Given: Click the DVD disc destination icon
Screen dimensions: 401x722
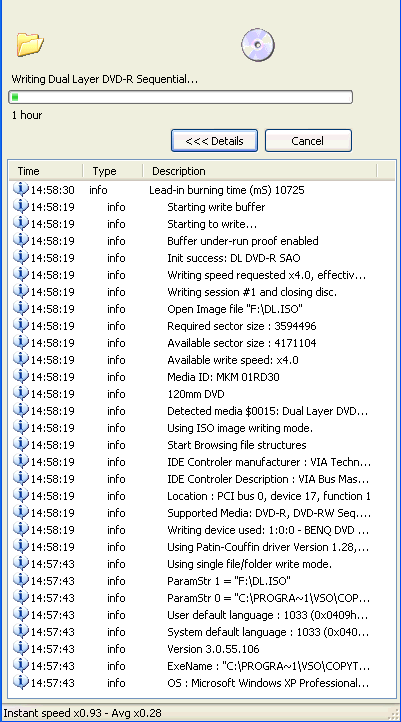Looking at the screenshot, I should click(258, 45).
